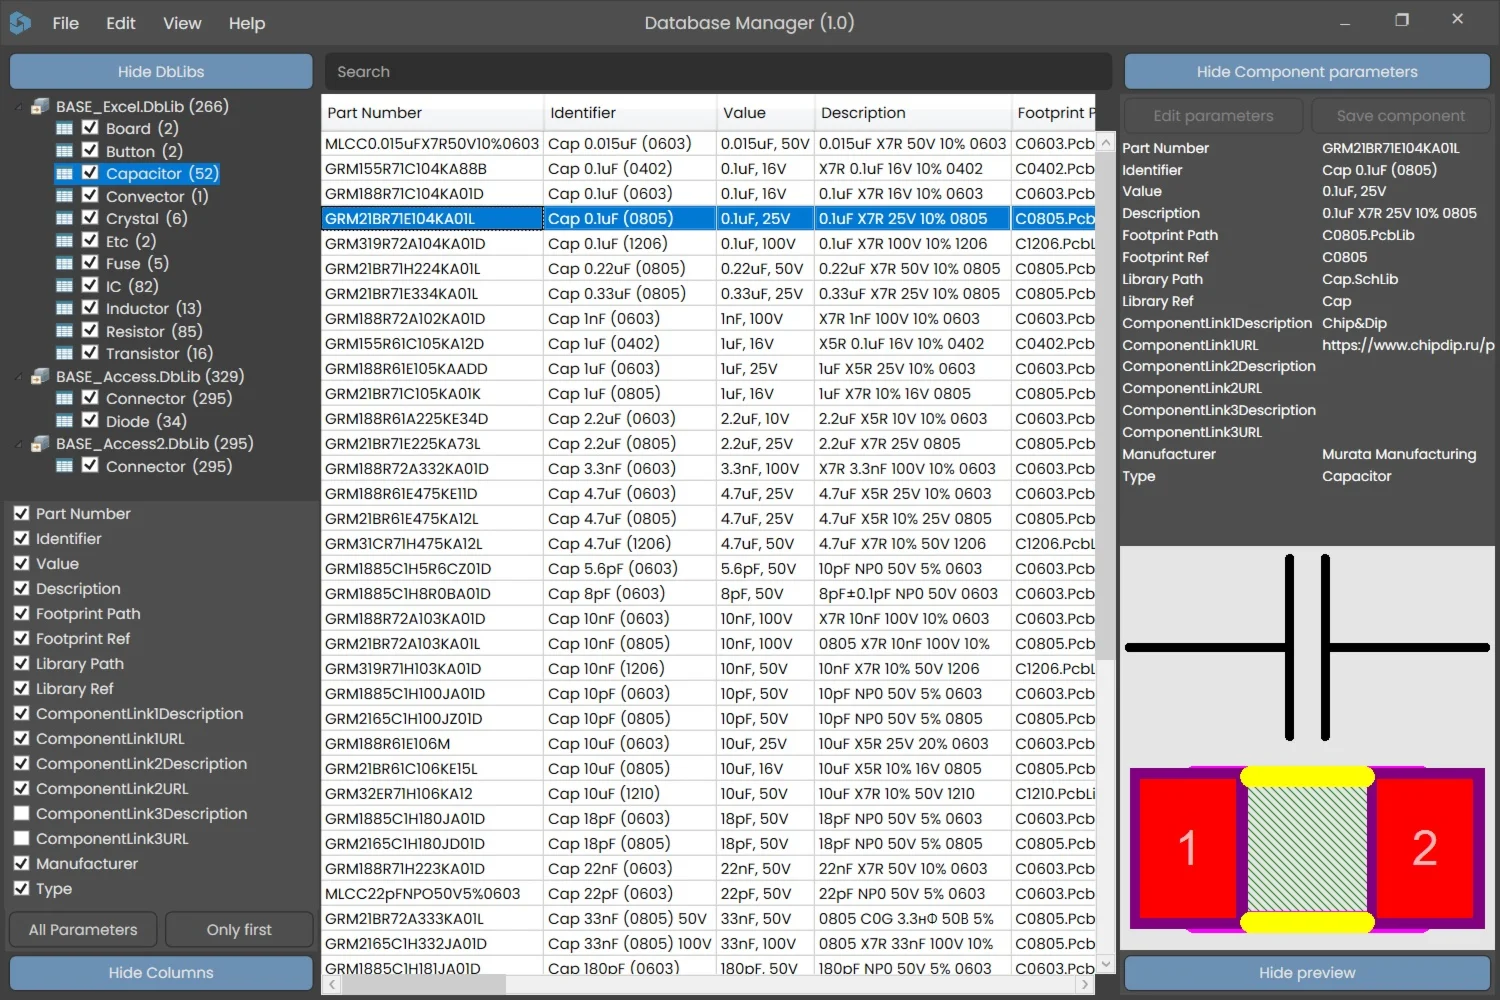Collapse the BASE_Access.DbLib tree node
Screen dimensions: 1500x1000
[x=20, y=377]
